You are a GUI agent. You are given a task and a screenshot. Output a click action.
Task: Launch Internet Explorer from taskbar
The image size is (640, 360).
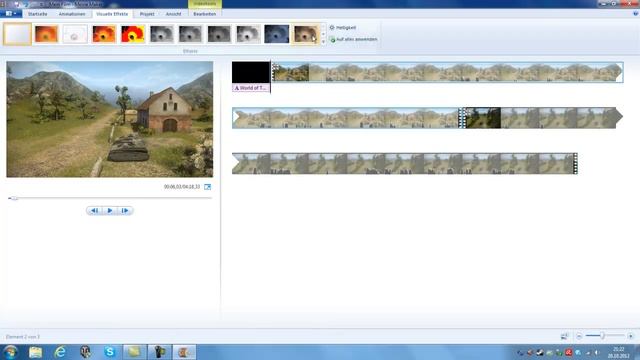[60, 352]
